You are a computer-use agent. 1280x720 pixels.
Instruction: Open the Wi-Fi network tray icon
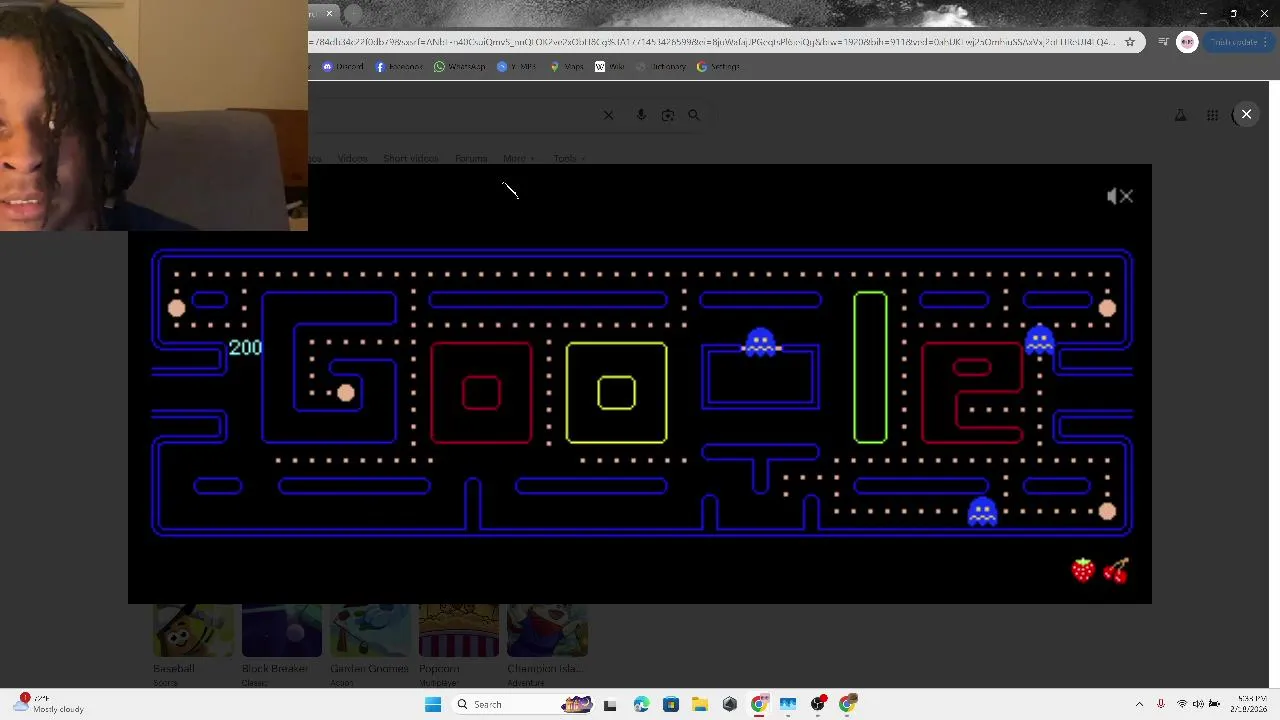[1181, 704]
